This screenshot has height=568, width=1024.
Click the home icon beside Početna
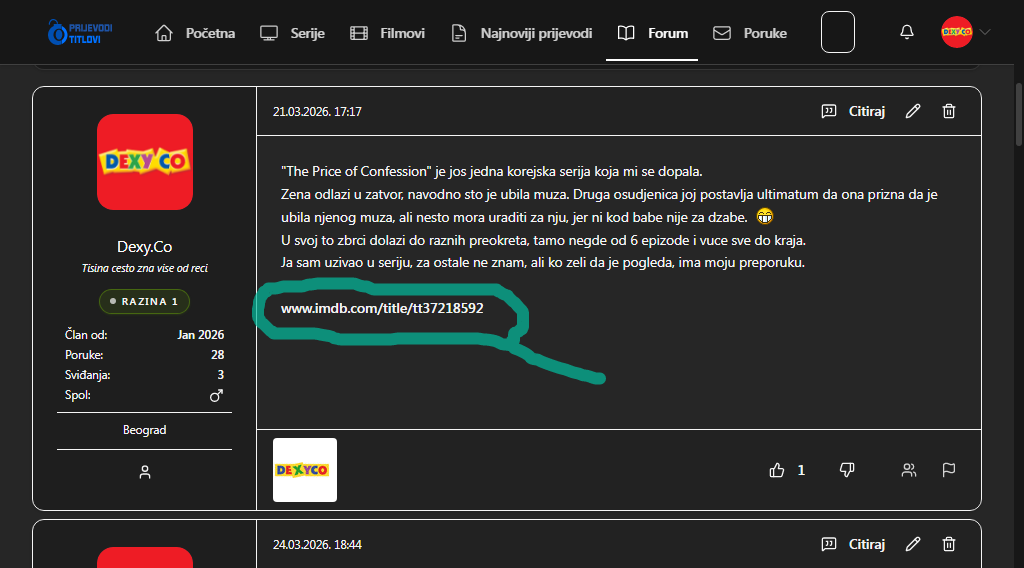coord(164,33)
